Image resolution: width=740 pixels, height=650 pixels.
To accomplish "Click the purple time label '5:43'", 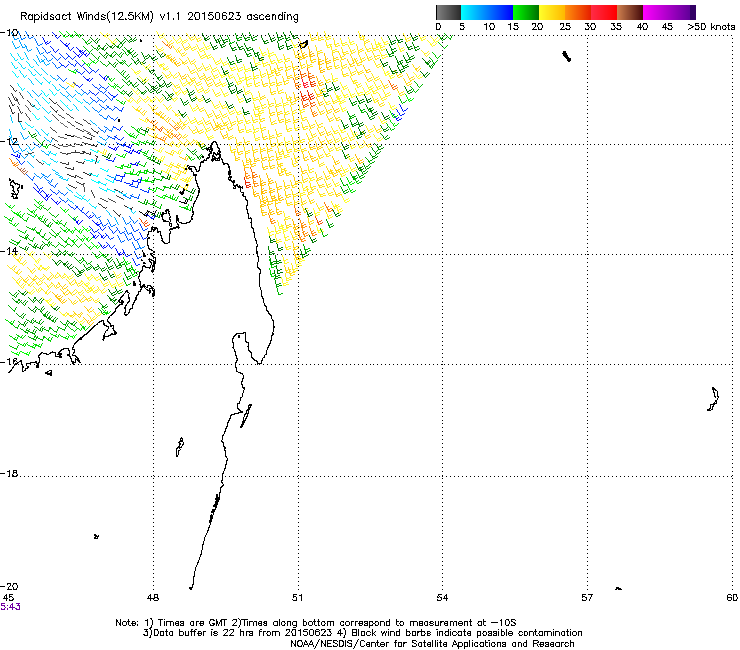I will tap(10, 607).
